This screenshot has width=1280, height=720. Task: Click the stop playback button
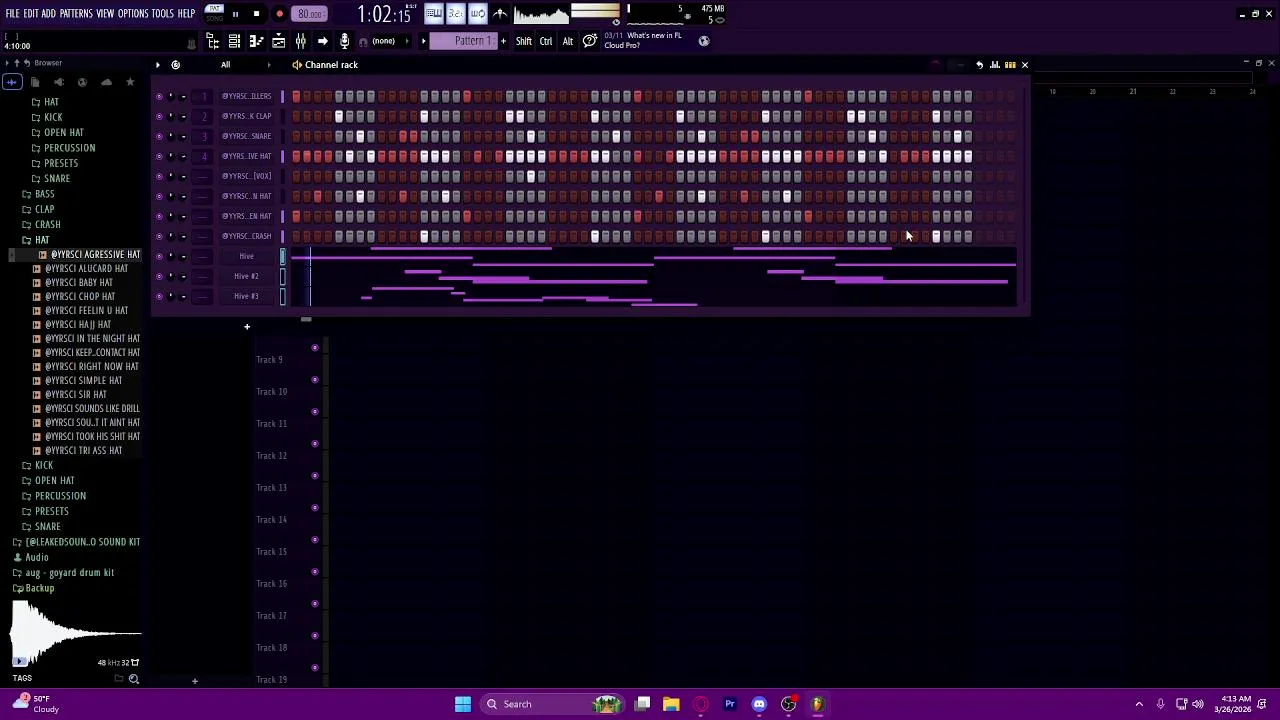pyautogui.click(x=256, y=14)
